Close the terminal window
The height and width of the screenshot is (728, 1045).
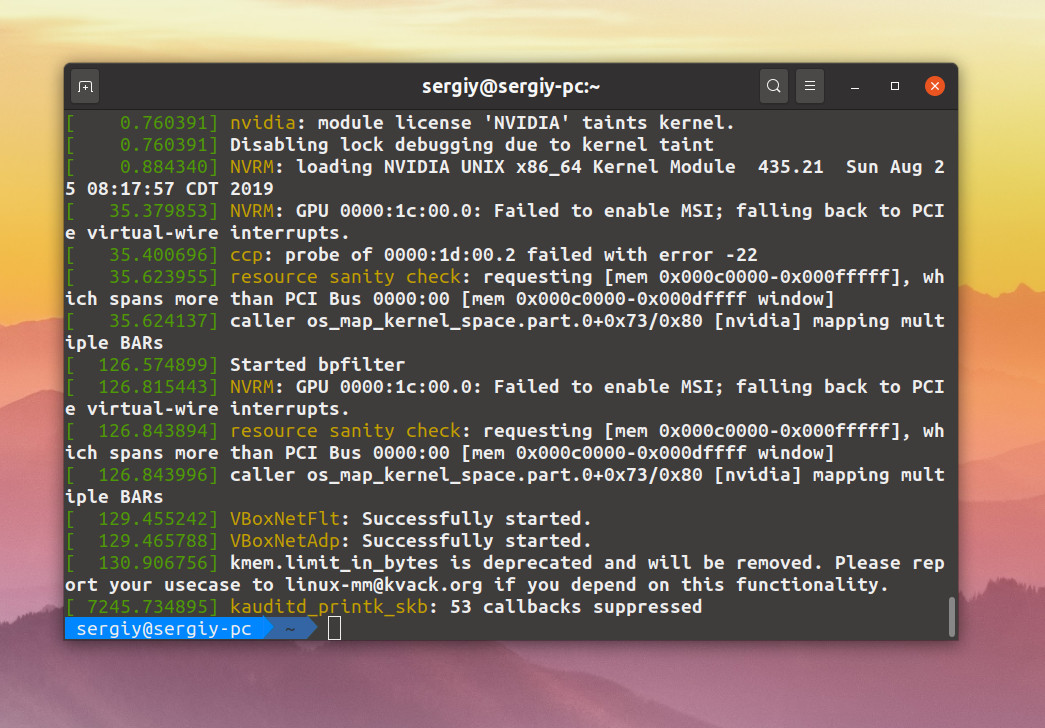(934, 86)
